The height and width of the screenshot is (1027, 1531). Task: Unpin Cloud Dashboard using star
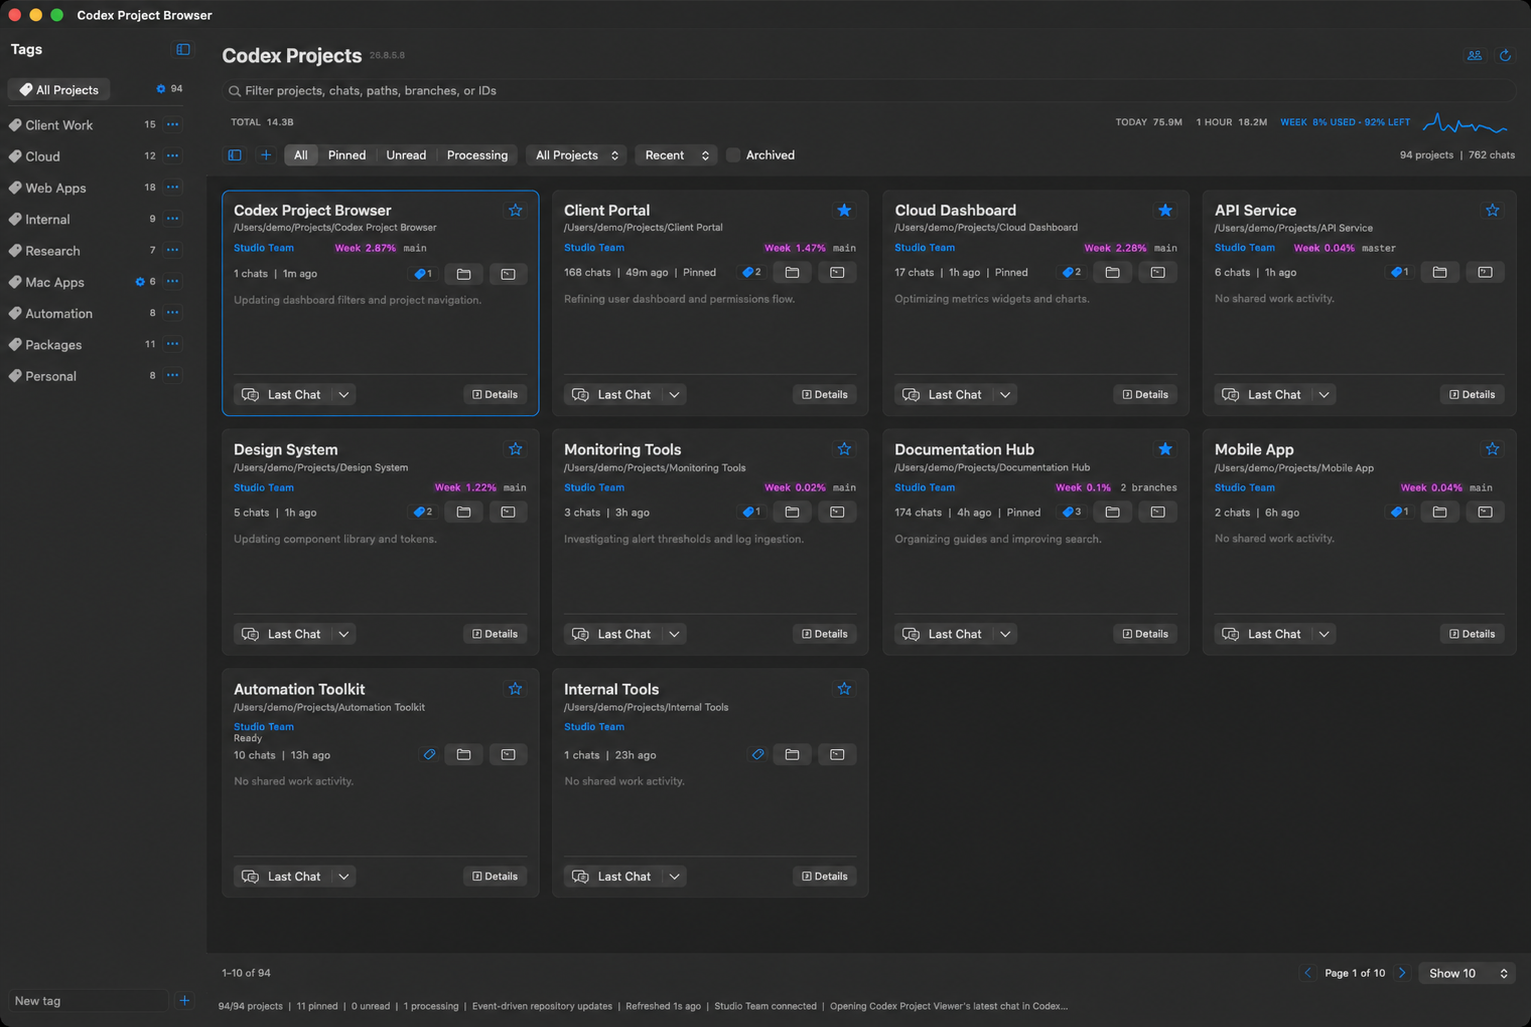(1165, 210)
